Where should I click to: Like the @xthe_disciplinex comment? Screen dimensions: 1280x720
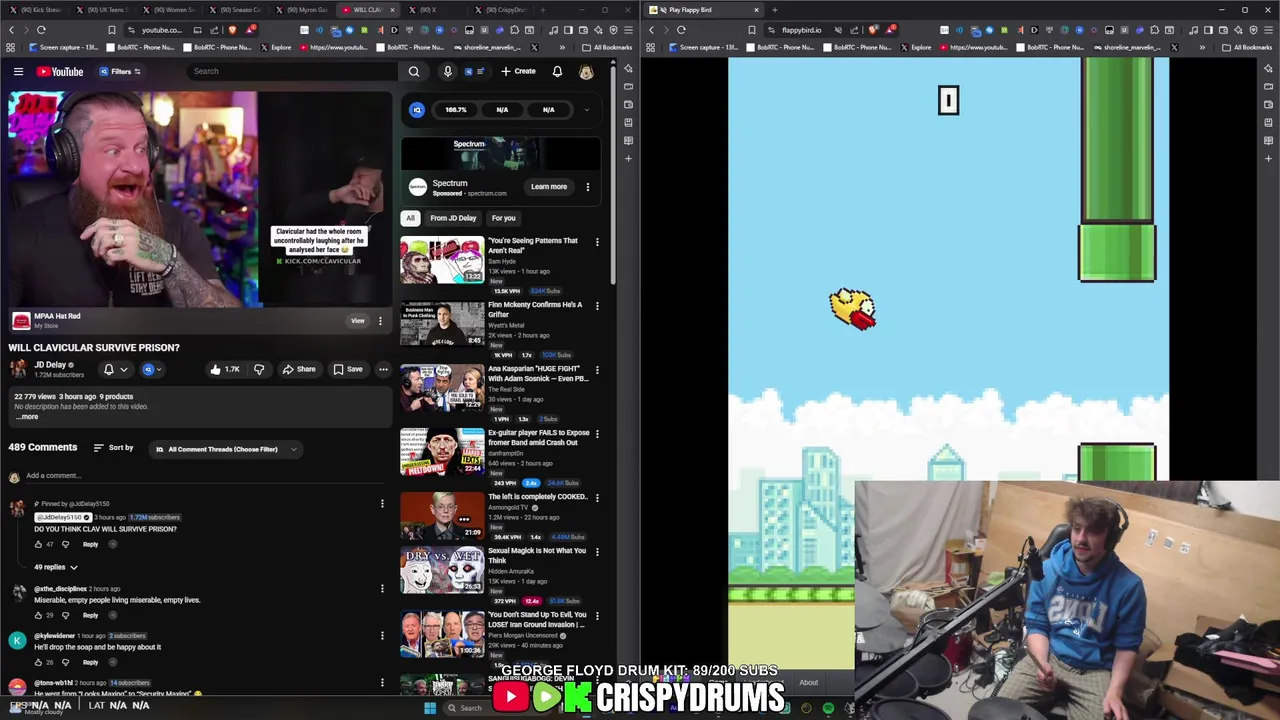(x=39, y=615)
